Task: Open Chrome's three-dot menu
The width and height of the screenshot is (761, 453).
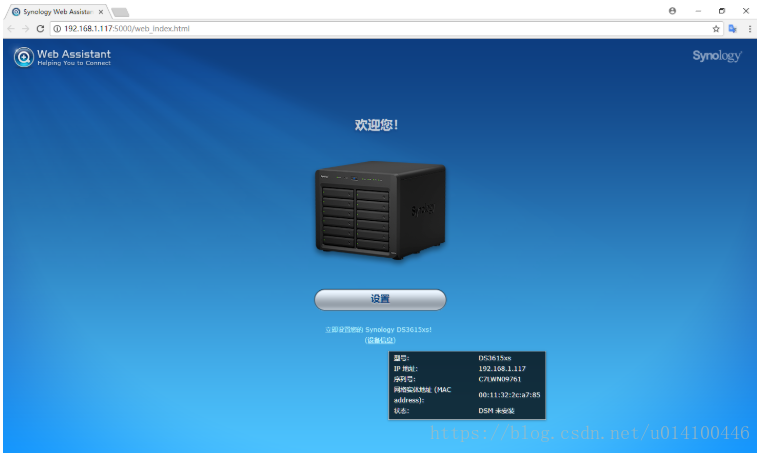Action: pyautogui.click(x=750, y=29)
